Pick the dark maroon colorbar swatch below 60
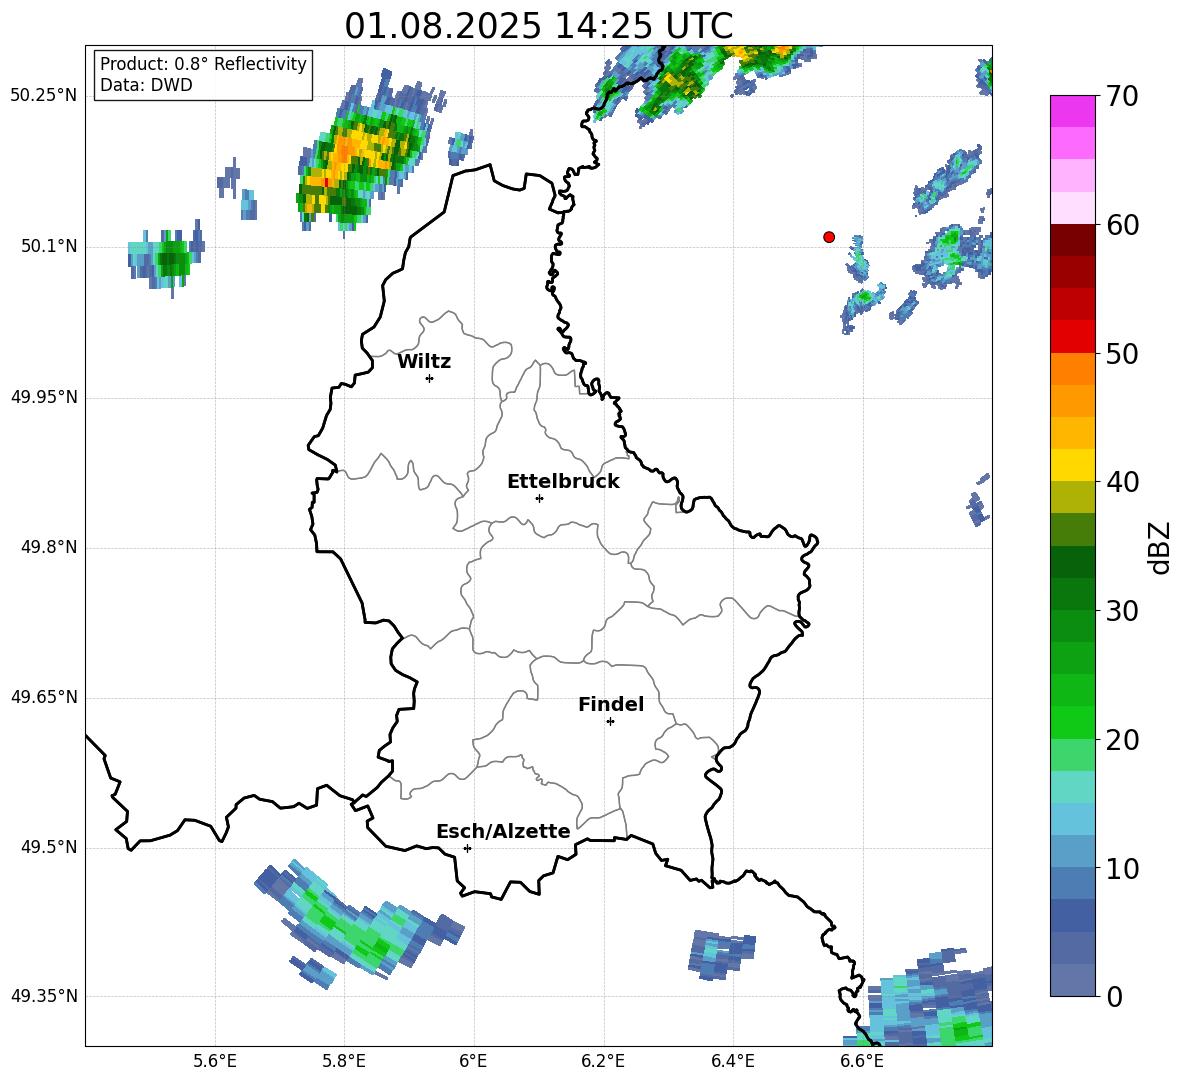 (1073, 240)
